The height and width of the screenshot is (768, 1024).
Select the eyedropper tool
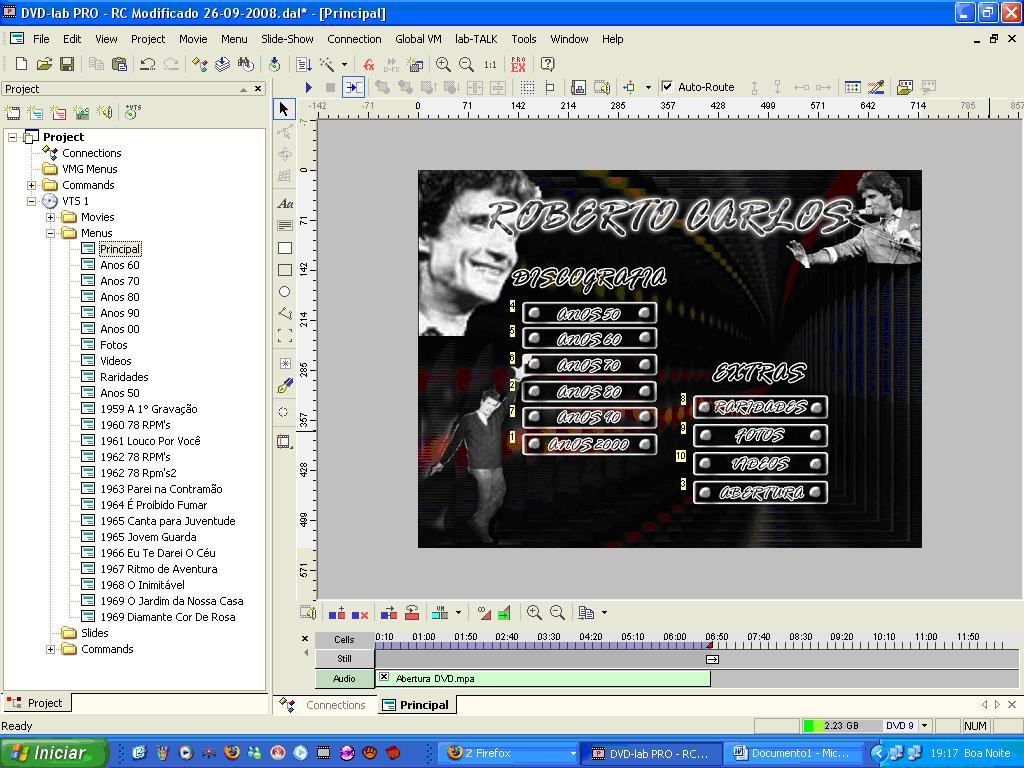coord(284,387)
